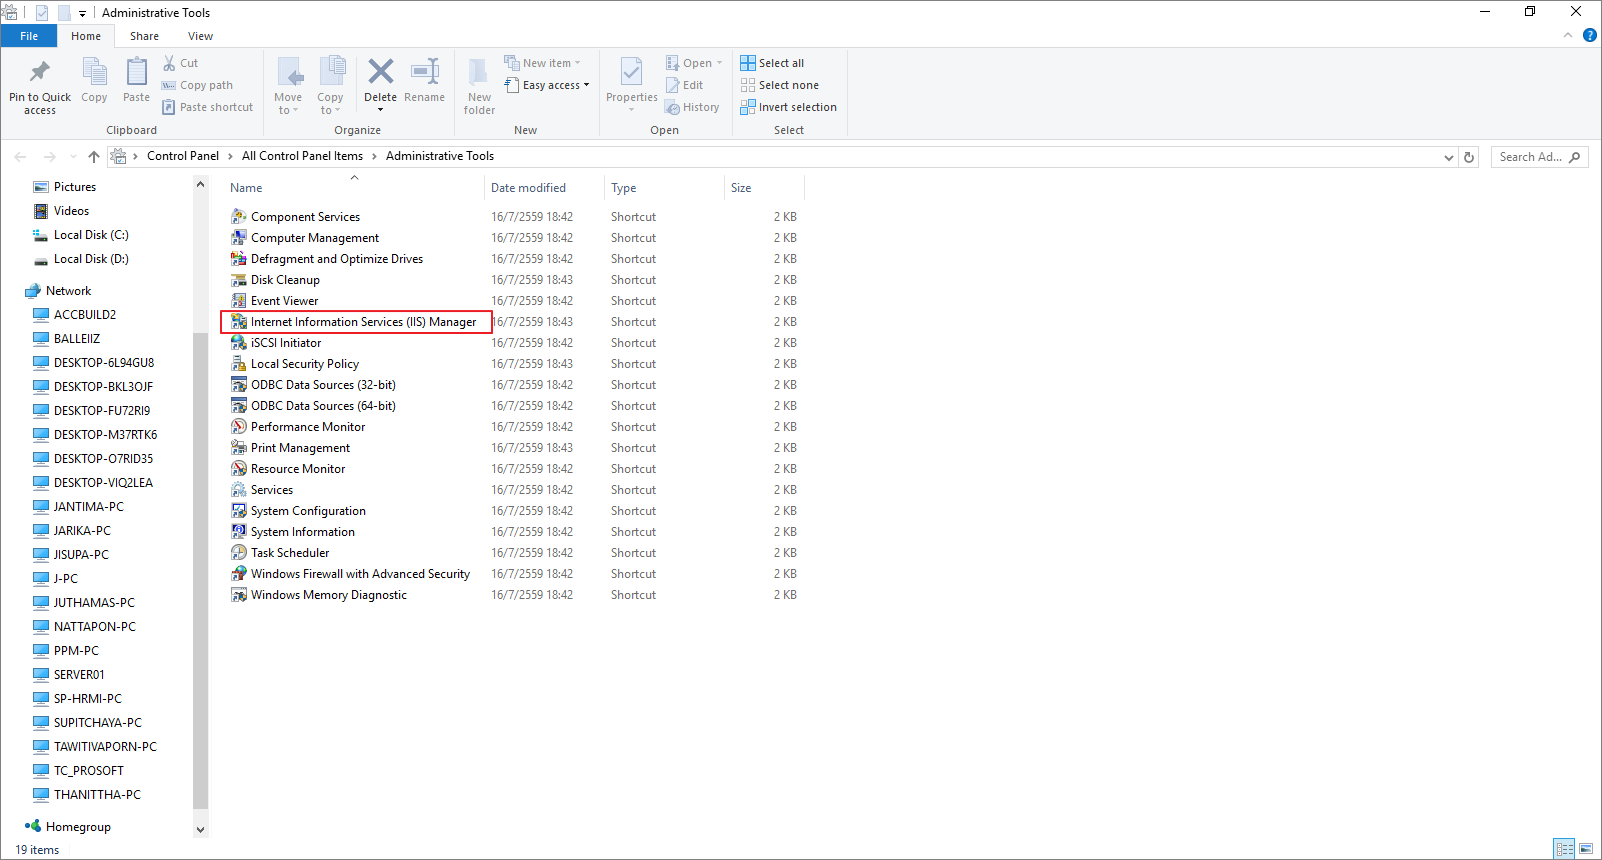Click the Properties checkmark icon
The height and width of the screenshot is (860, 1602).
631,72
